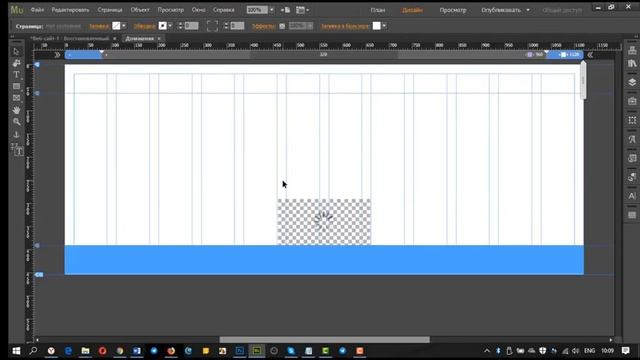
Task: Open the Widgets panel icon
Action: (632, 158)
